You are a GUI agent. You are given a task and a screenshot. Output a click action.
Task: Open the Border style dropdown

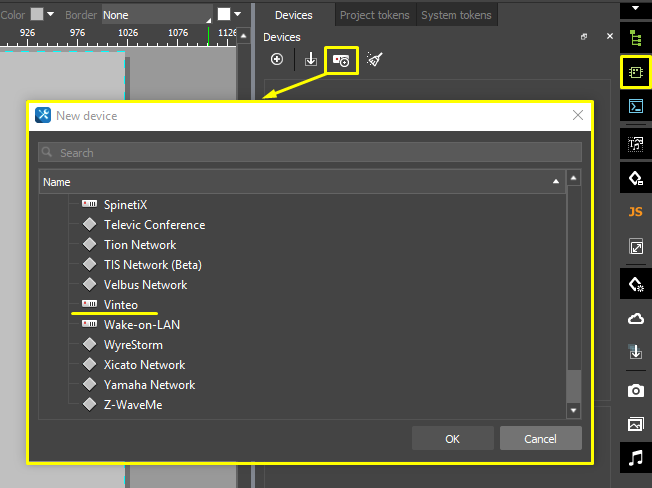(157, 15)
